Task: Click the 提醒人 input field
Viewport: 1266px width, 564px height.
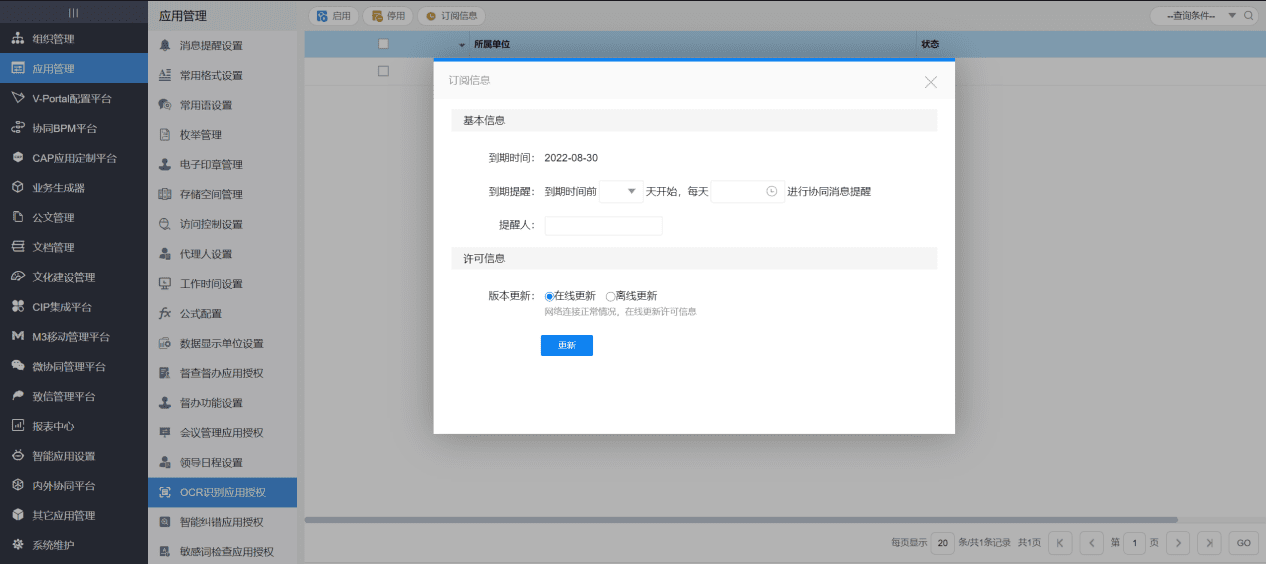Action: 603,225
